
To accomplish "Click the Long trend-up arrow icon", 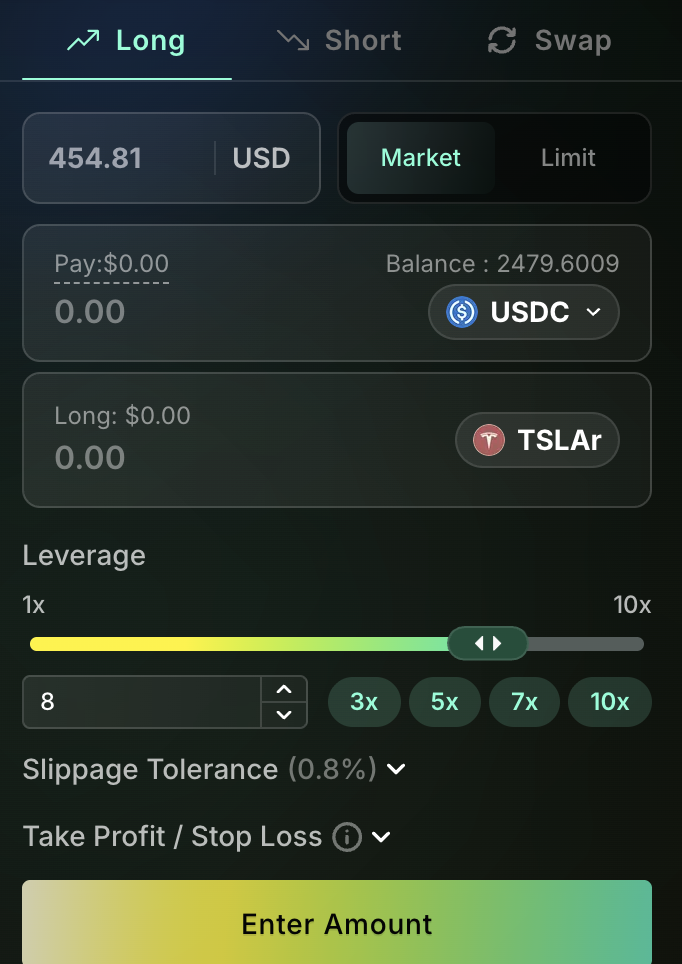I will click(x=83, y=41).
